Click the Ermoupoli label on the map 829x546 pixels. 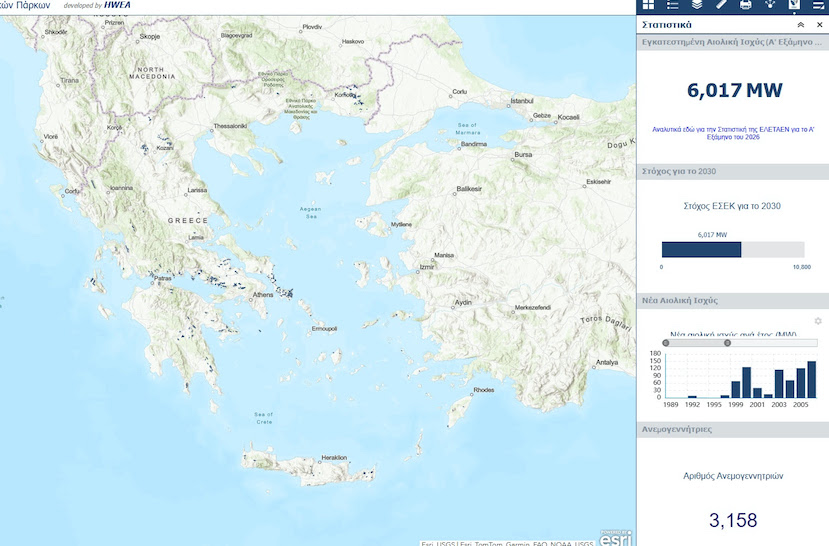(x=324, y=329)
